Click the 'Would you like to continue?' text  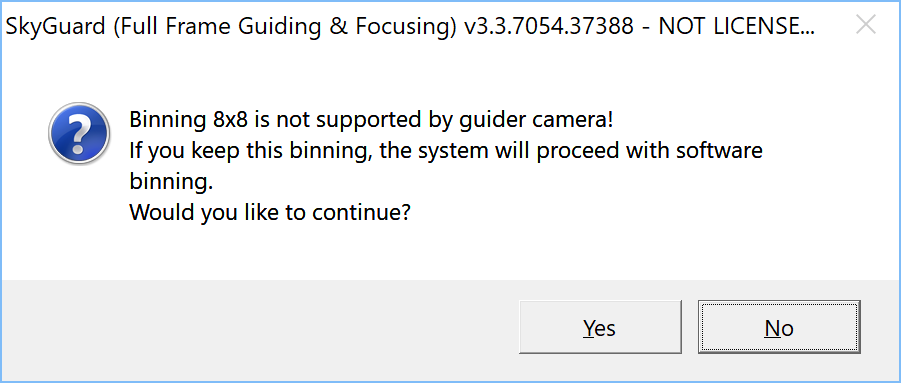coord(269,213)
